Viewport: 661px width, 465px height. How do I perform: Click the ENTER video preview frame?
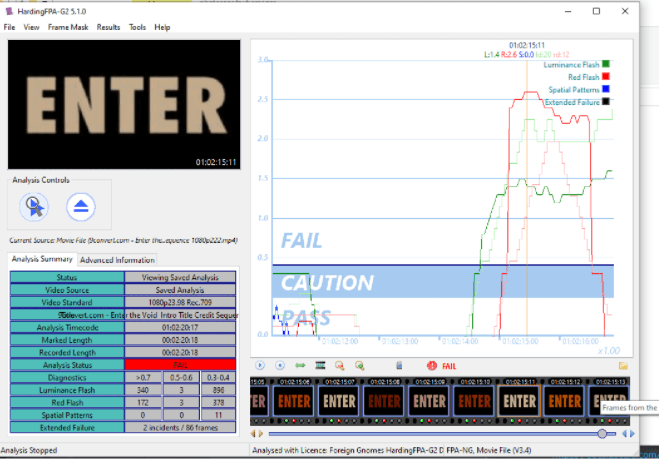124,105
